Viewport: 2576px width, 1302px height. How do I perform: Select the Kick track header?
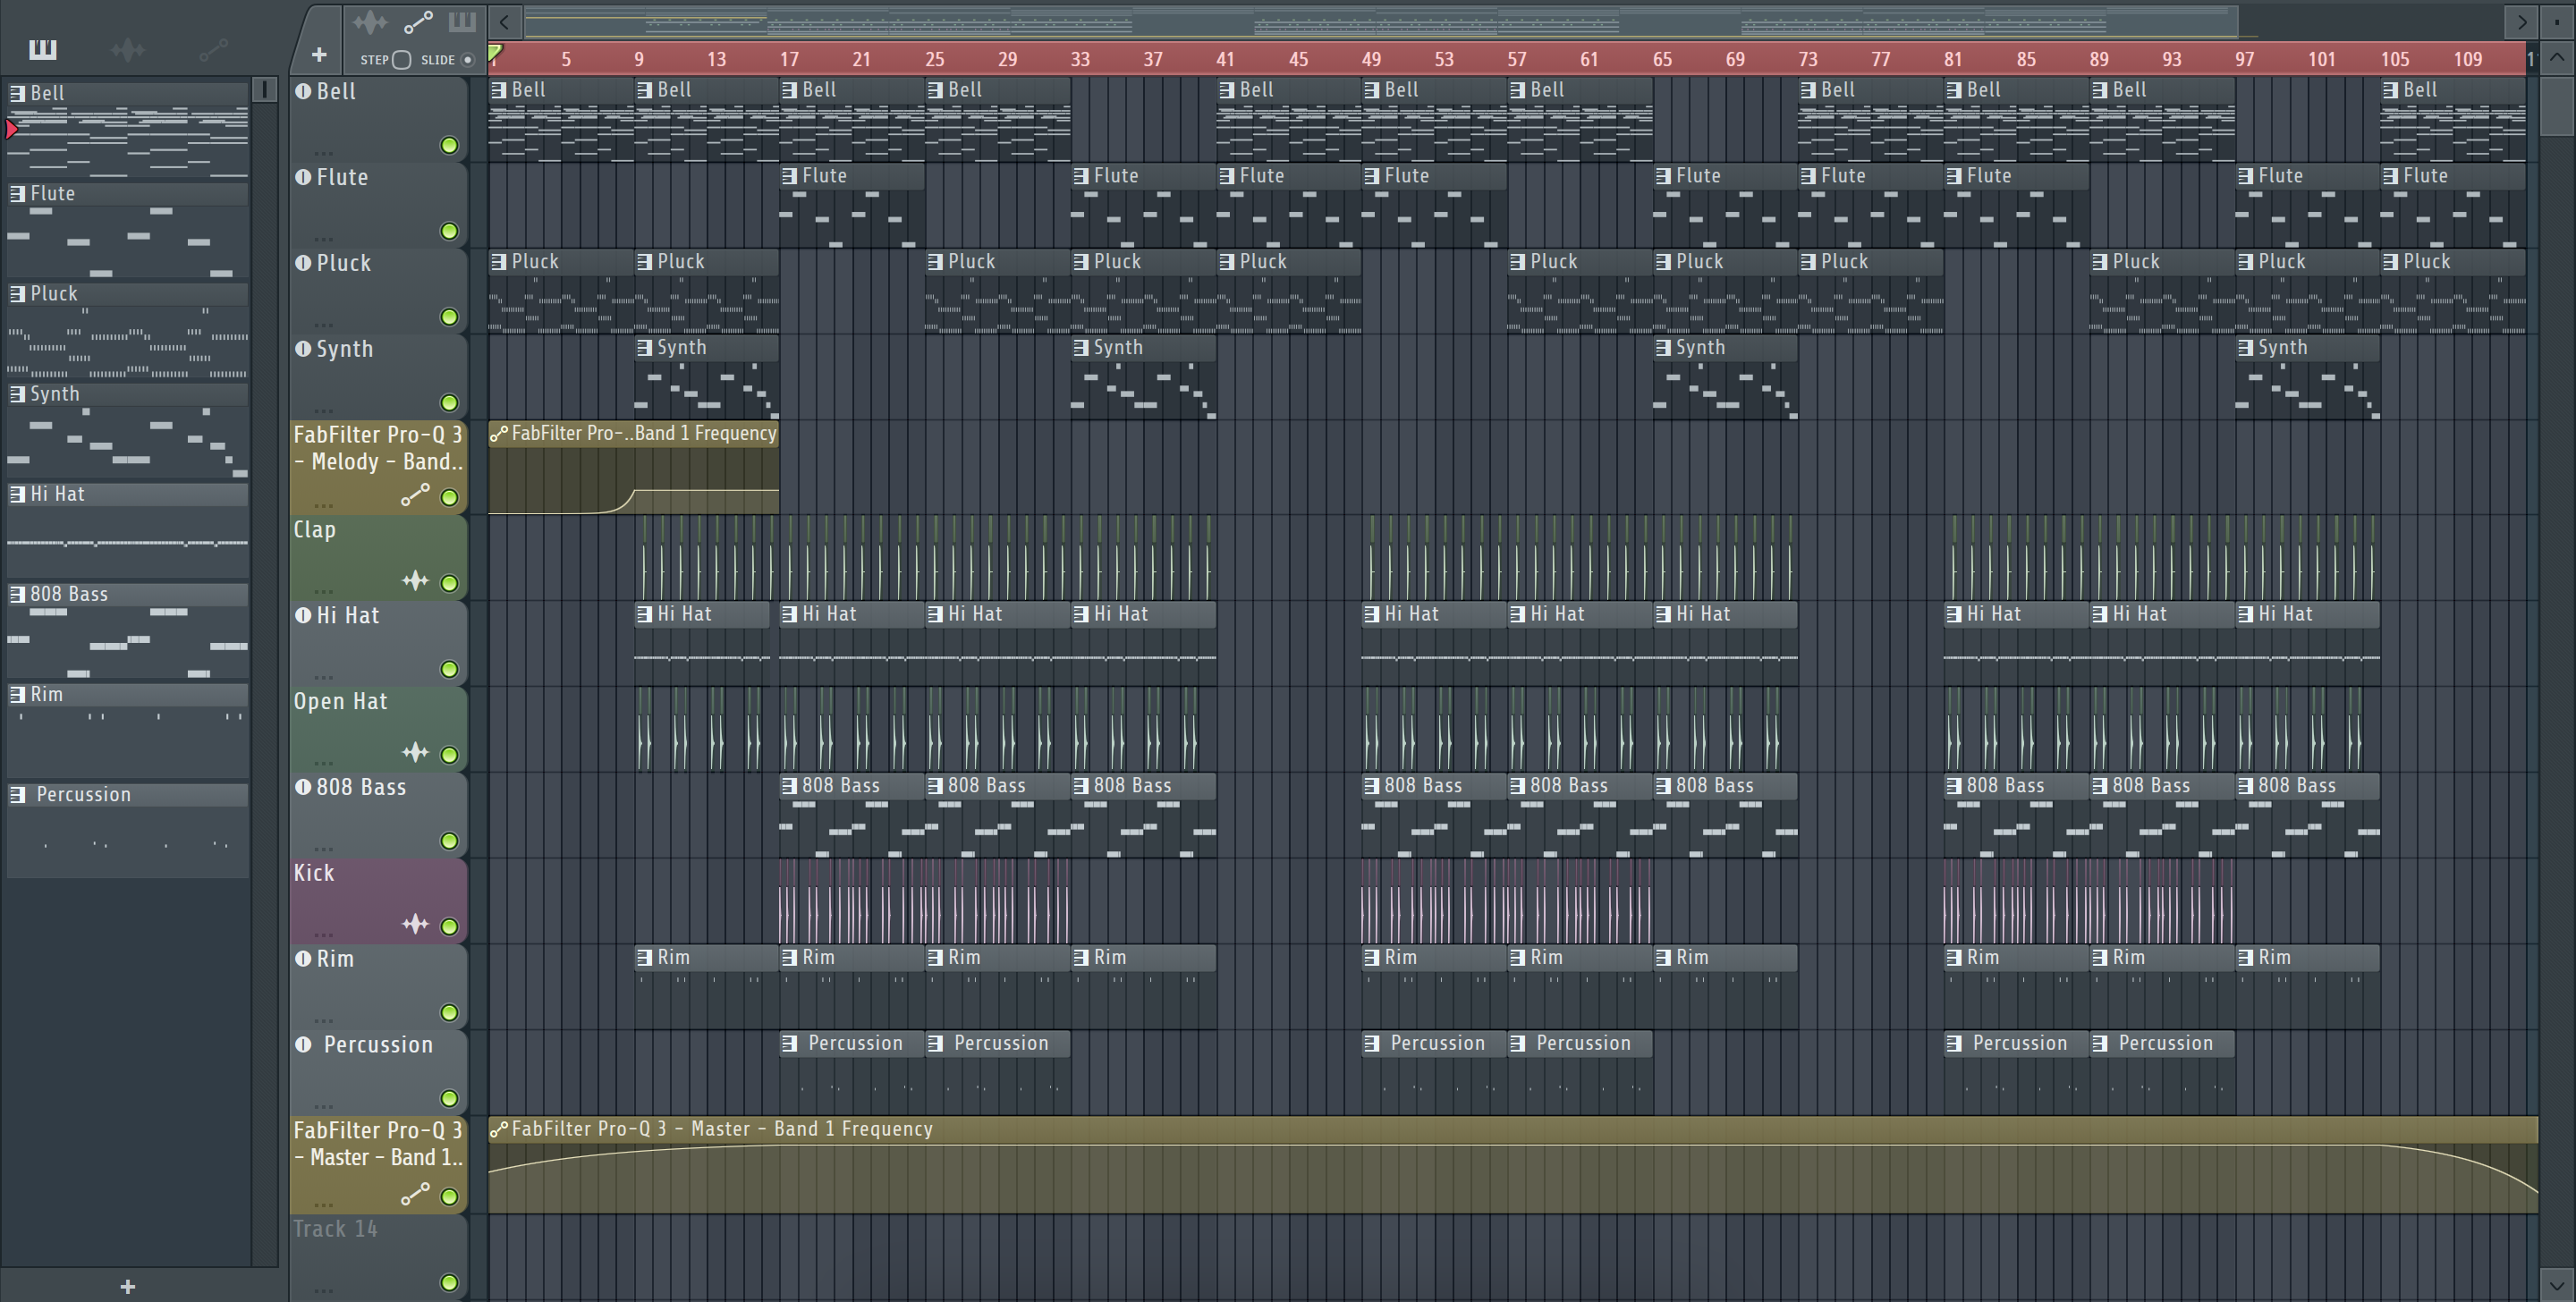coord(378,900)
